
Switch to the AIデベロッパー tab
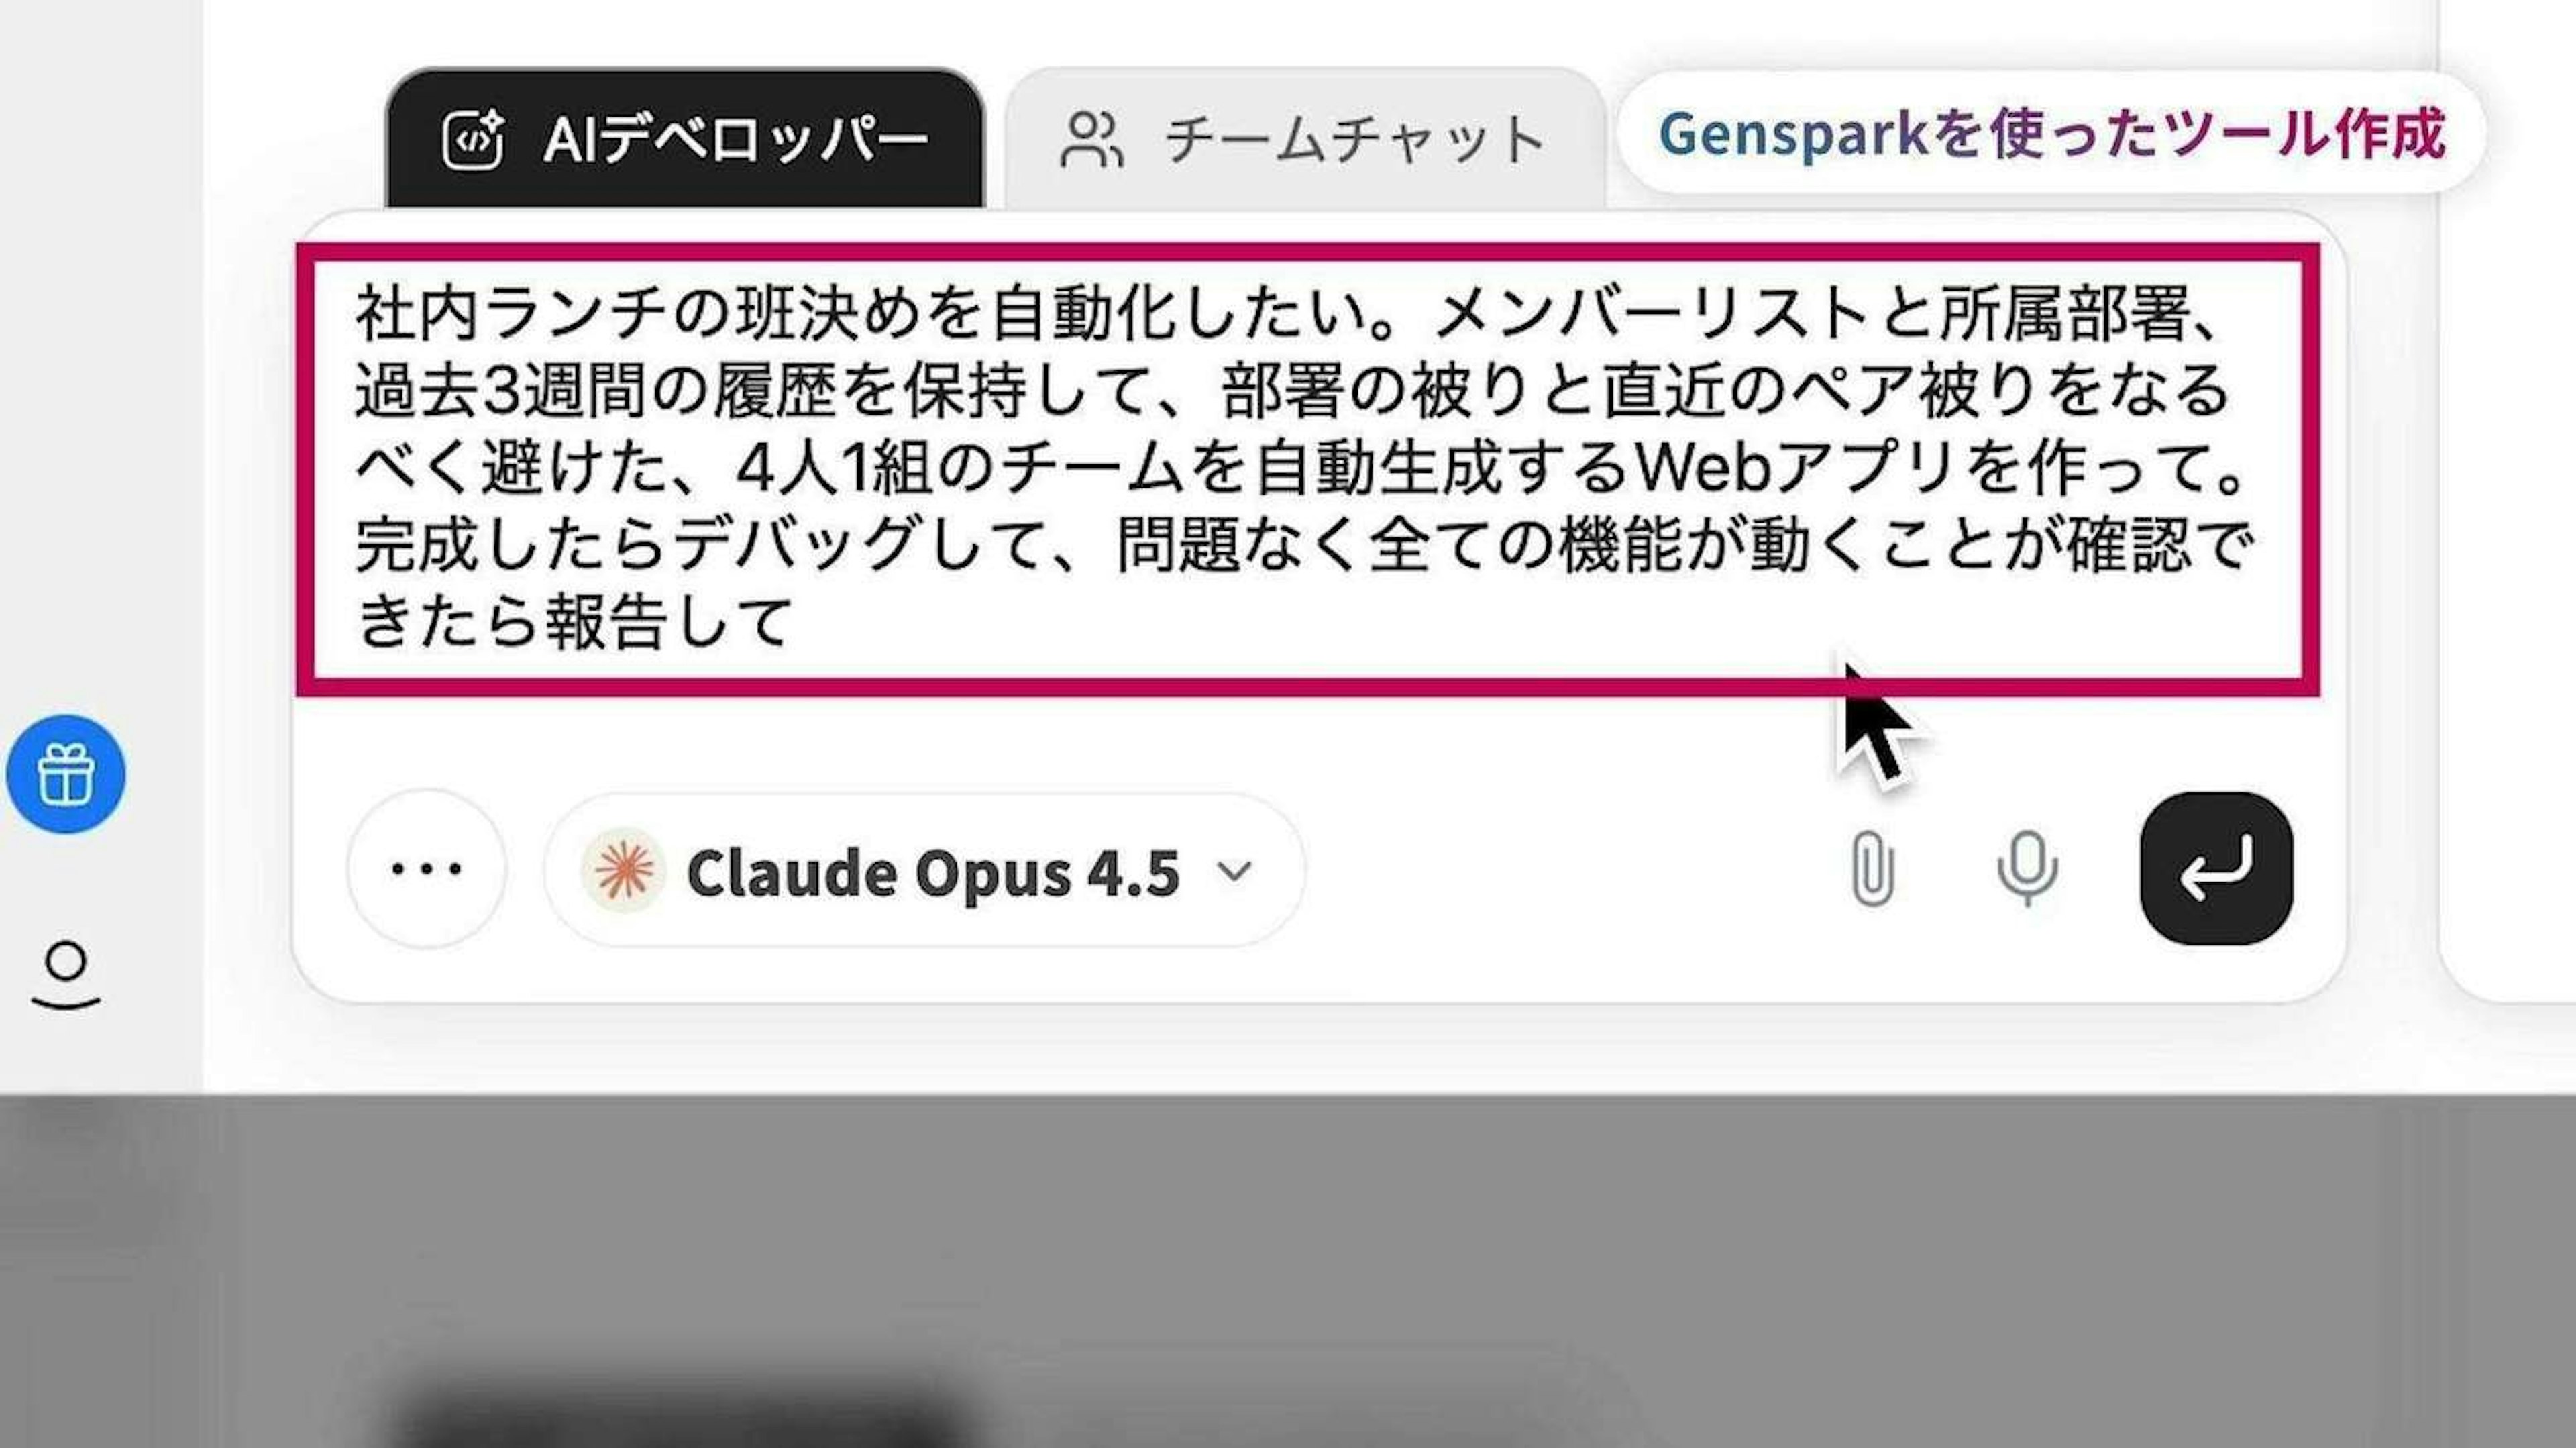pos(685,139)
